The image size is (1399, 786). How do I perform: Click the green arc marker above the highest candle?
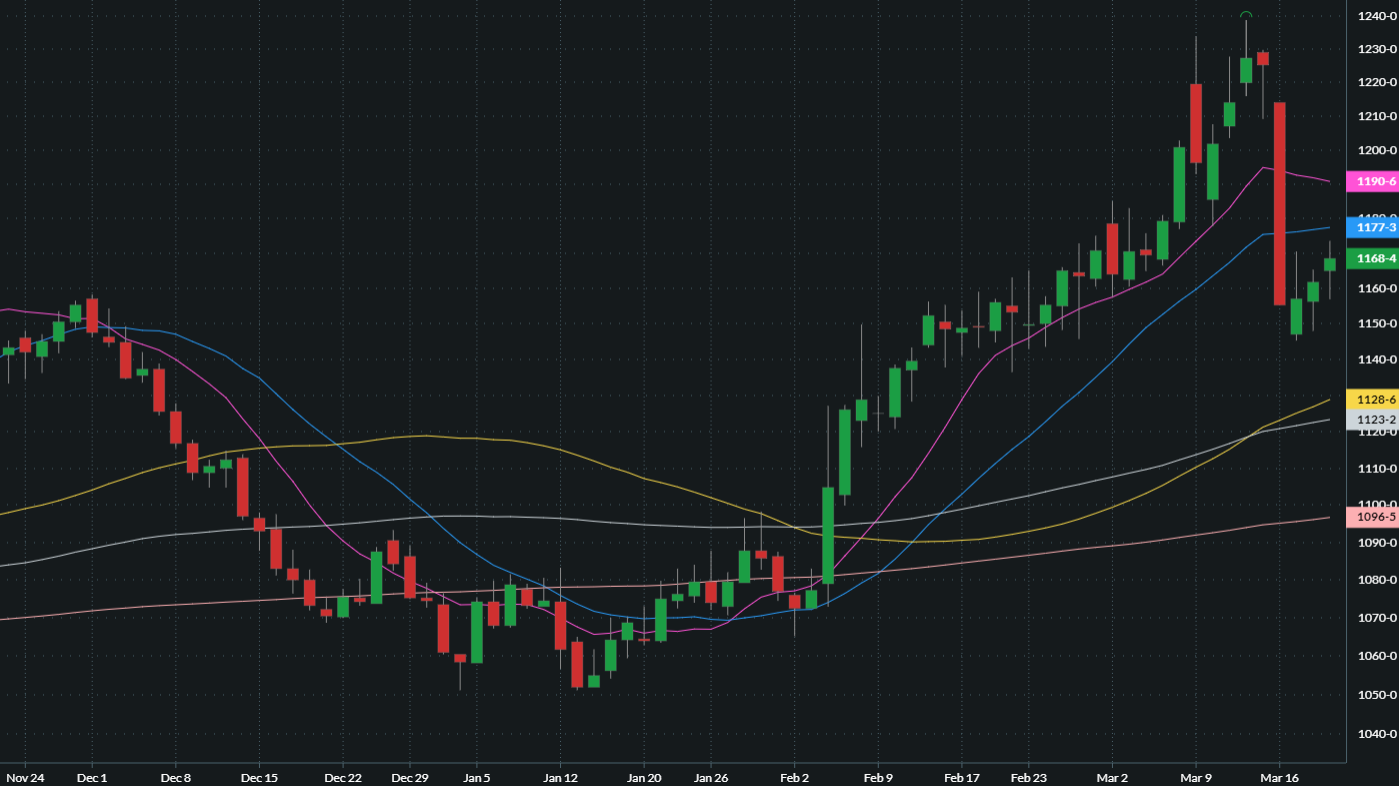[1245, 14]
